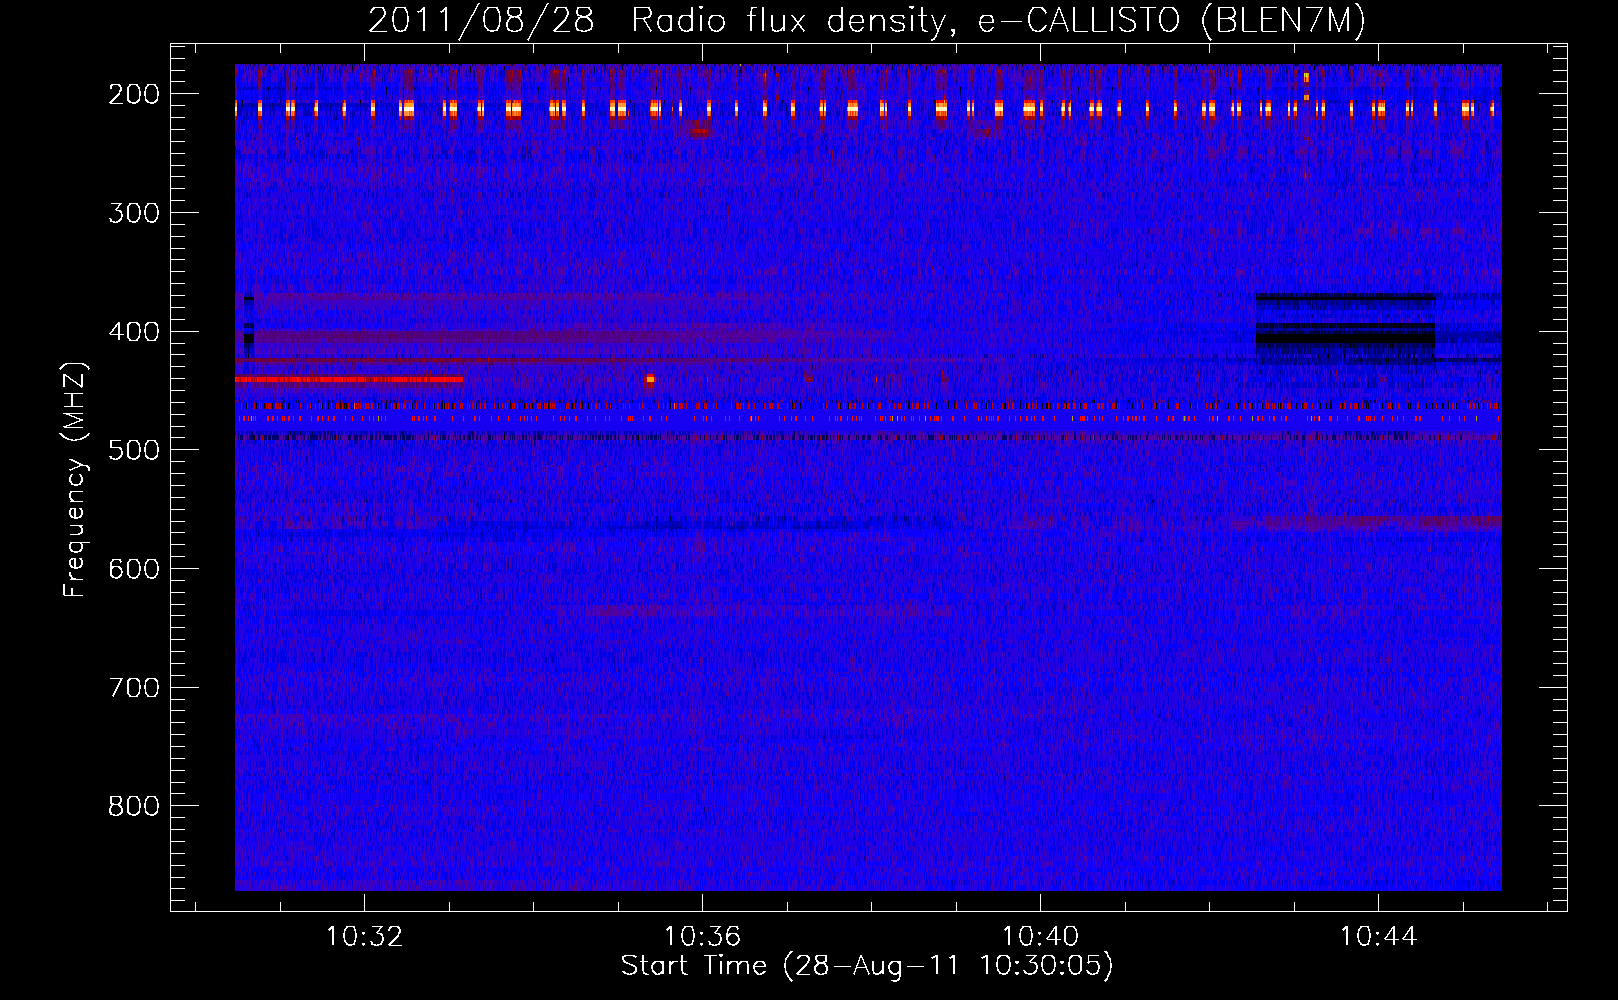
Task: Click the black dropout block near 400 MHz at 10:43
Action: click(1345, 327)
